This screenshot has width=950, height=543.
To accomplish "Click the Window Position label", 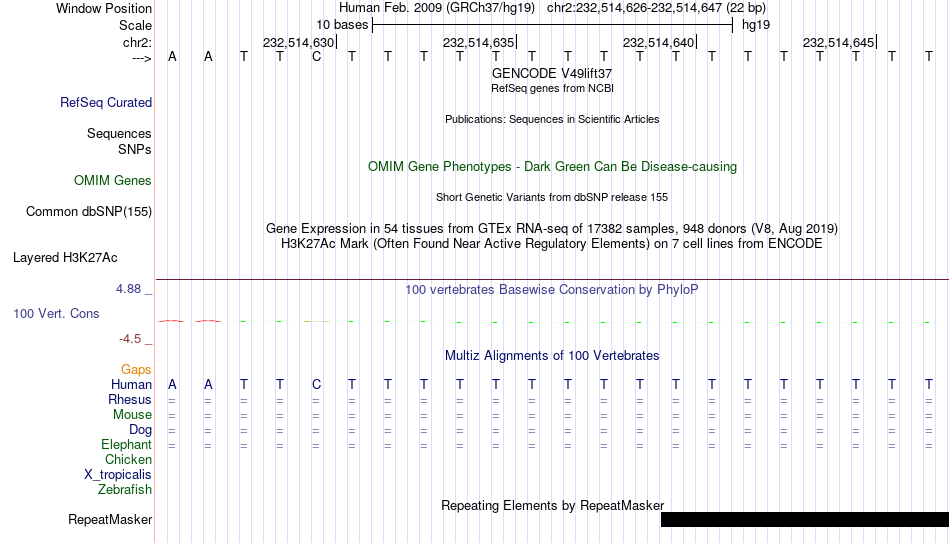I will coord(104,8).
